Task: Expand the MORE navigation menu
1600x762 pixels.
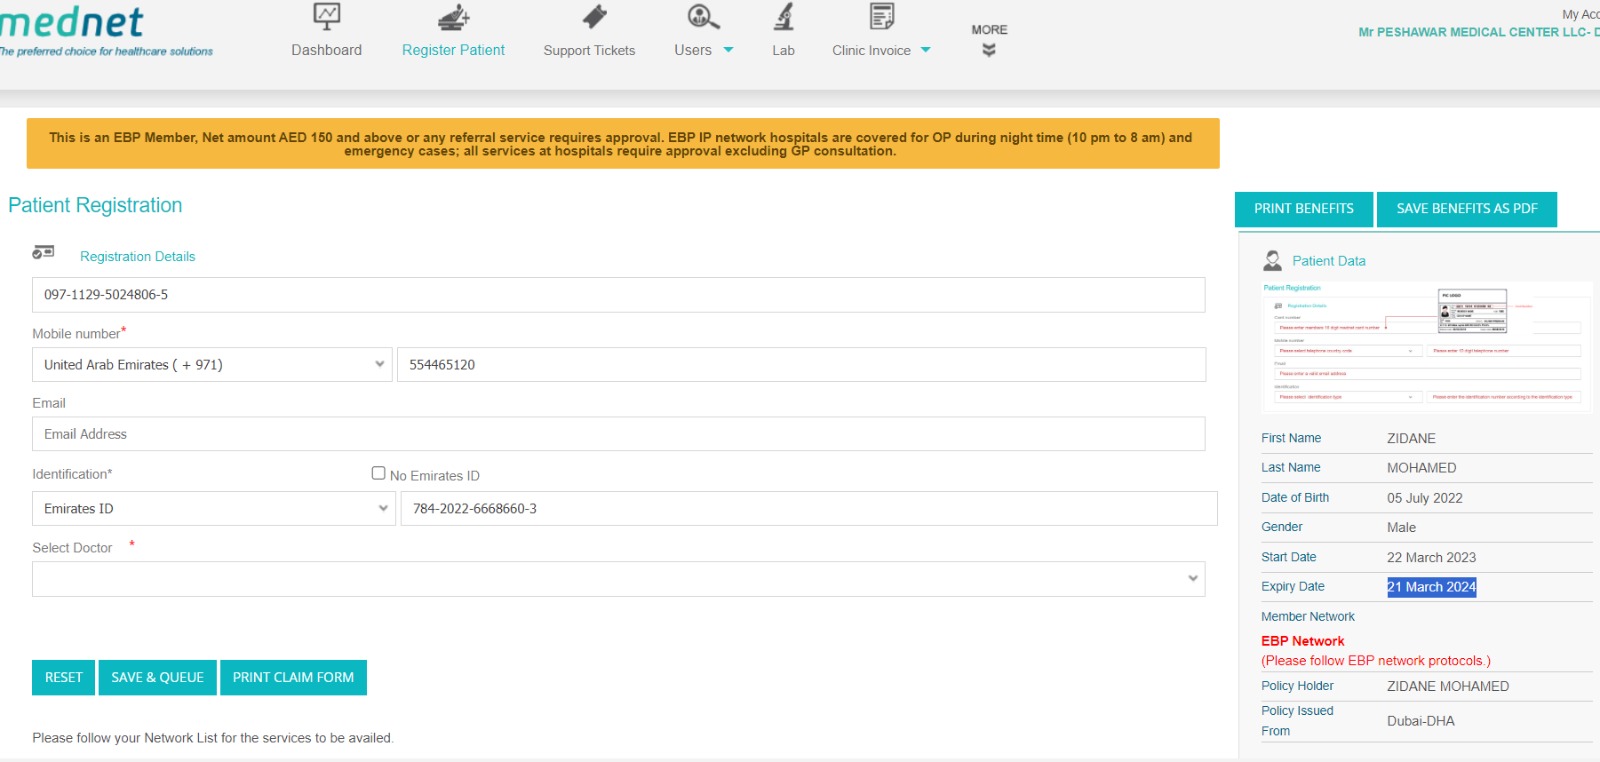Action: point(989,40)
